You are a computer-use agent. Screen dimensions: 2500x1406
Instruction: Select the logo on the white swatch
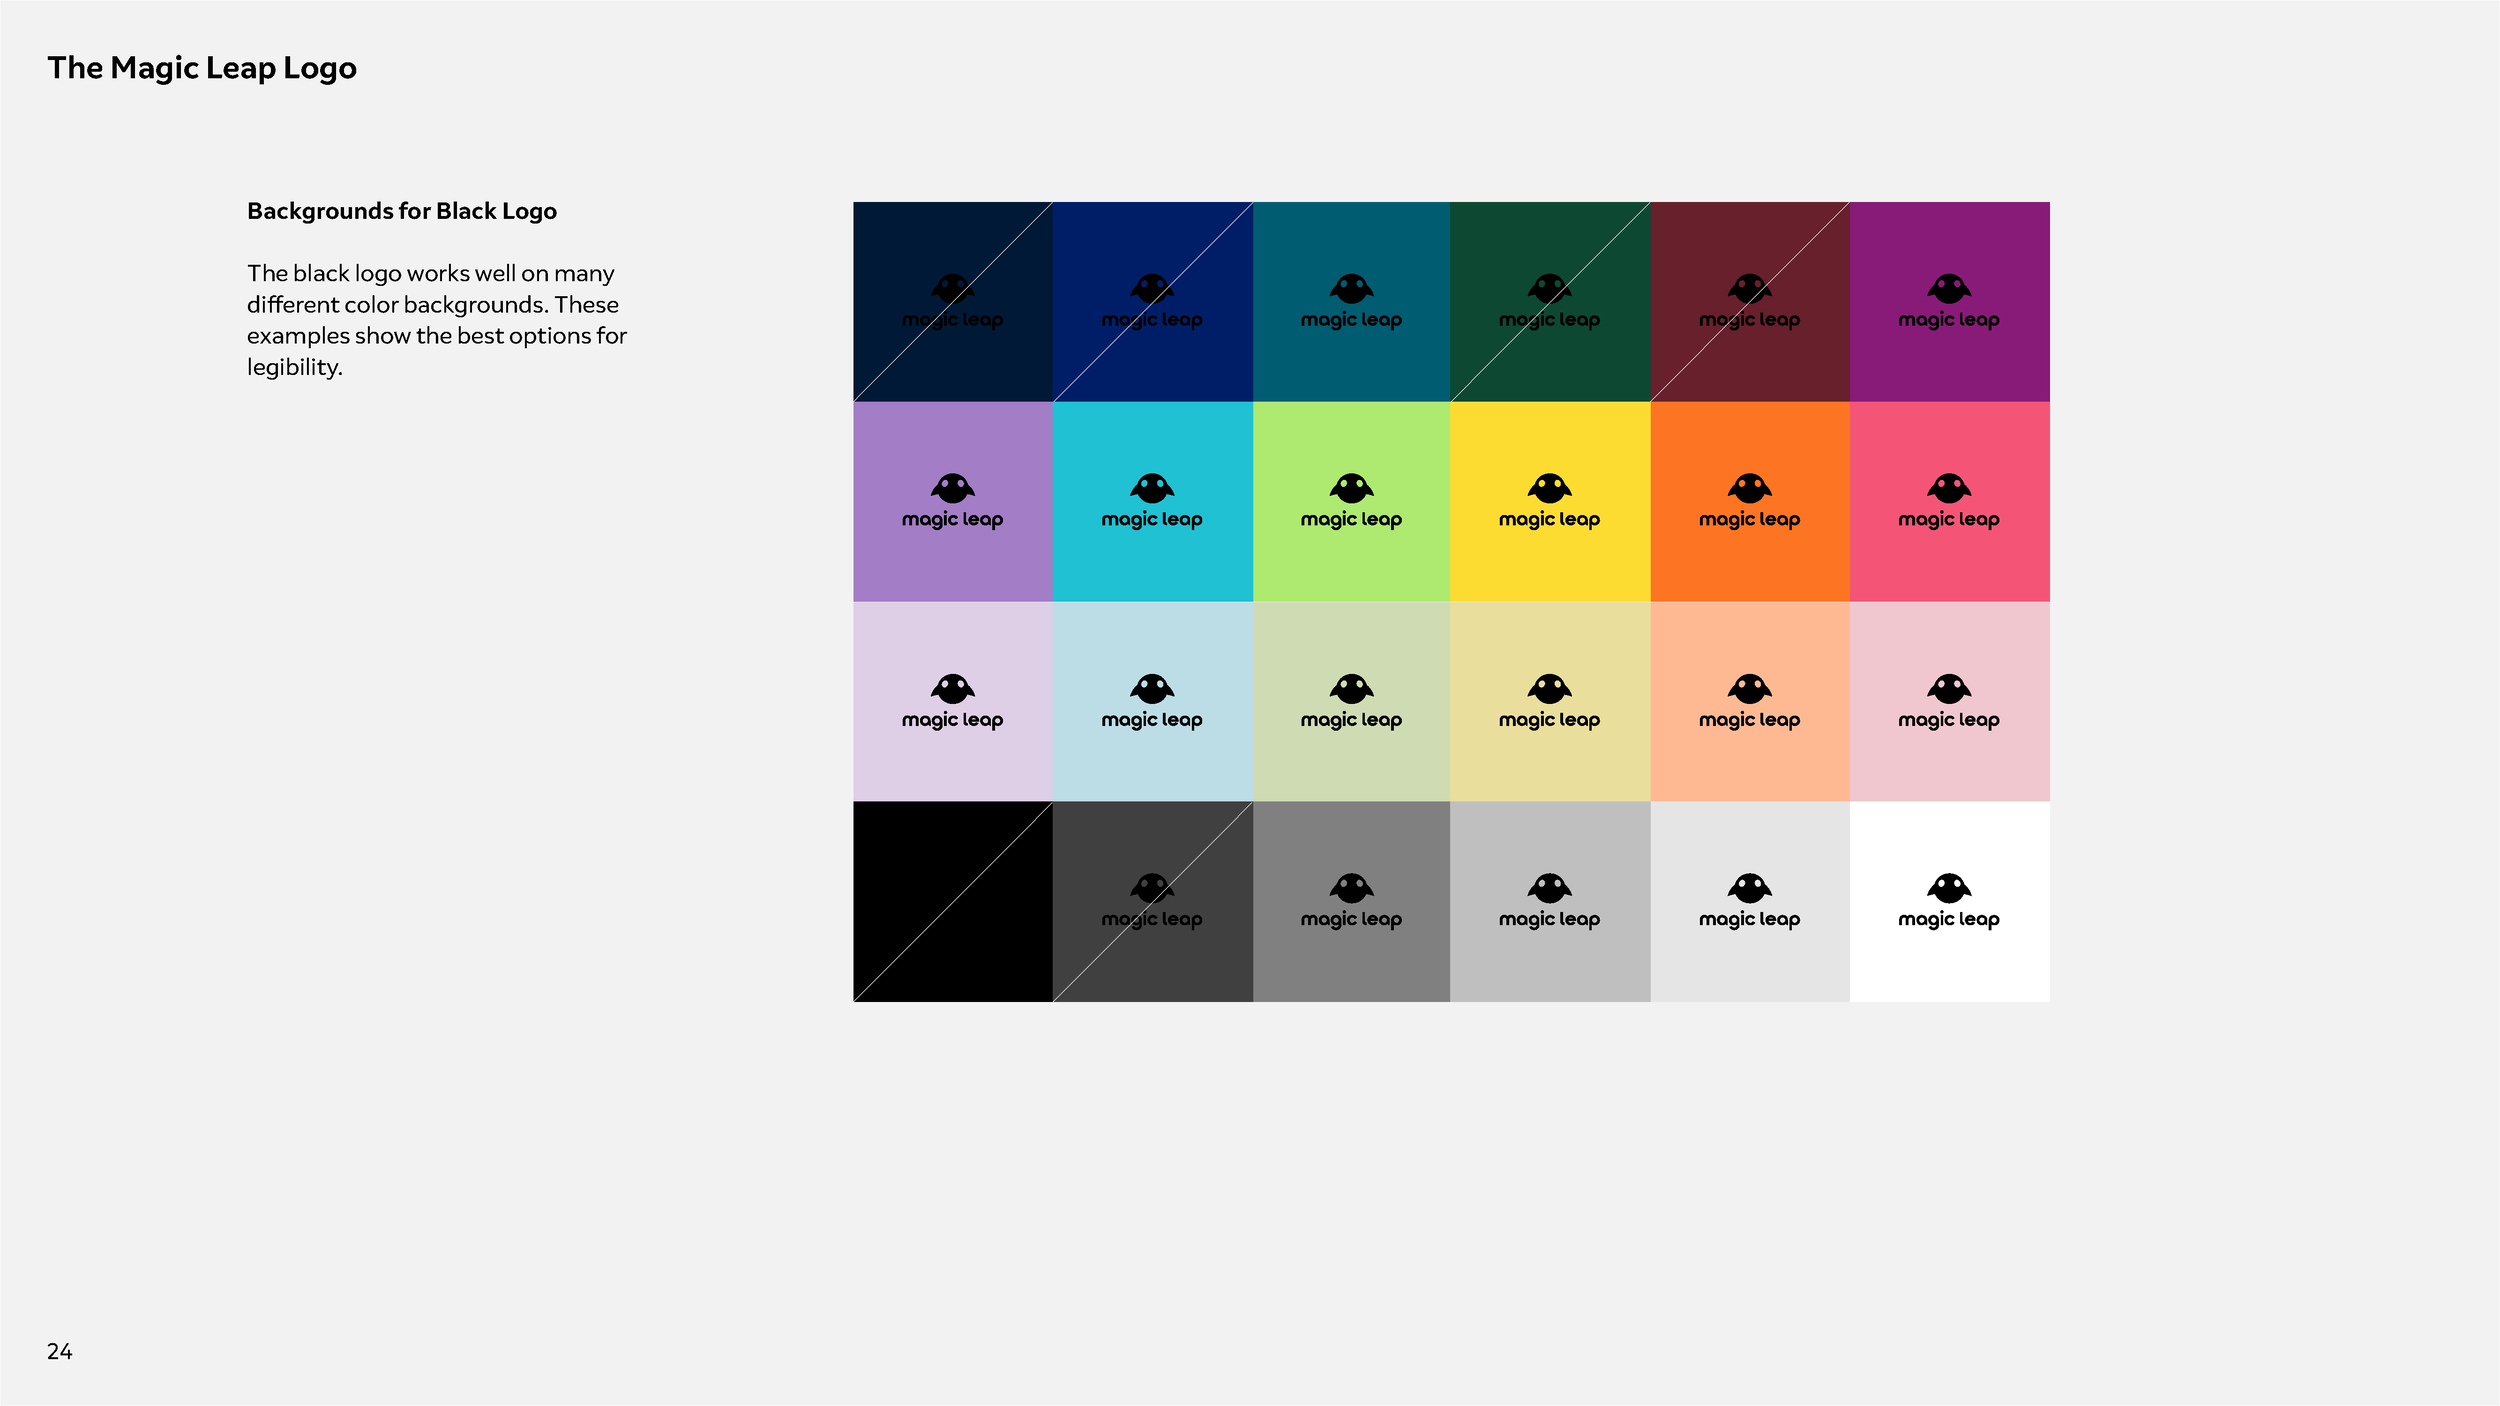1949,900
